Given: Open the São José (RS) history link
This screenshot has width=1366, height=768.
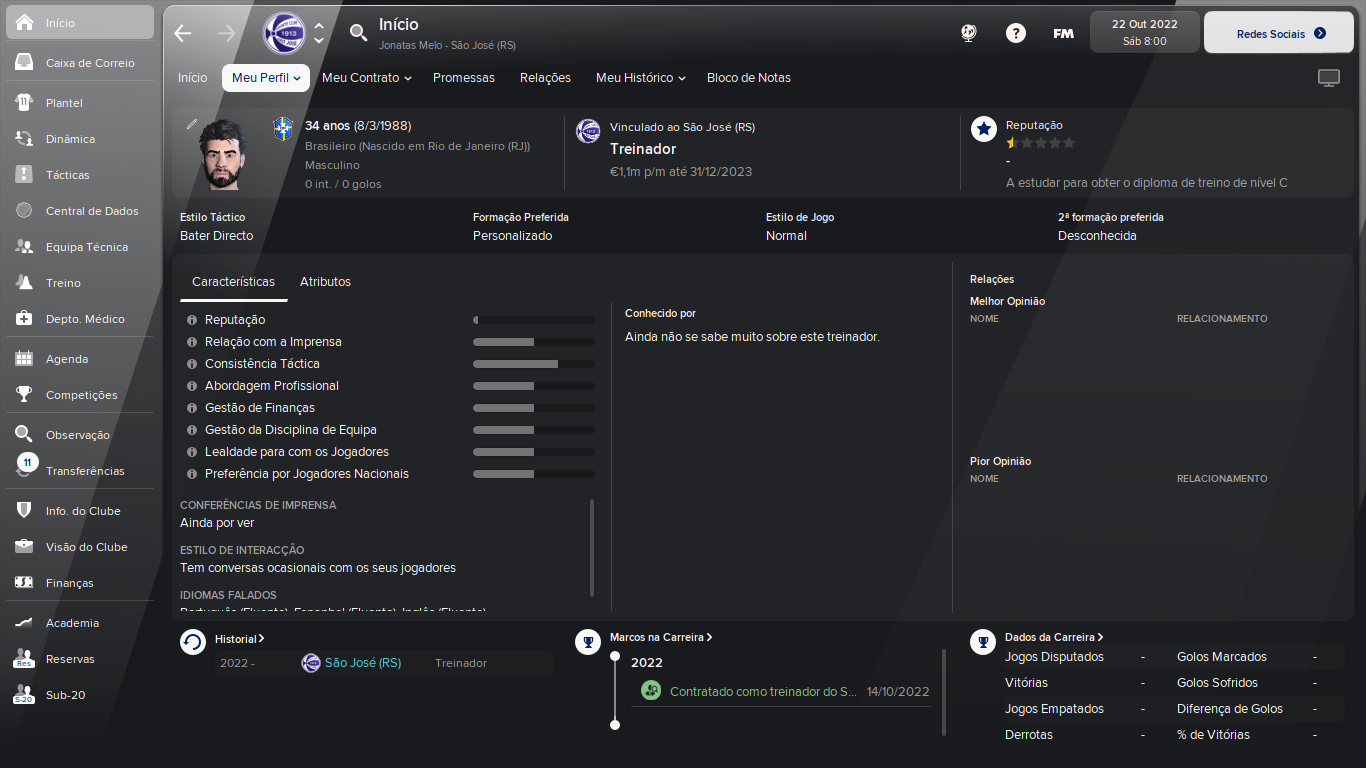Looking at the screenshot, I should coord(362,663).
